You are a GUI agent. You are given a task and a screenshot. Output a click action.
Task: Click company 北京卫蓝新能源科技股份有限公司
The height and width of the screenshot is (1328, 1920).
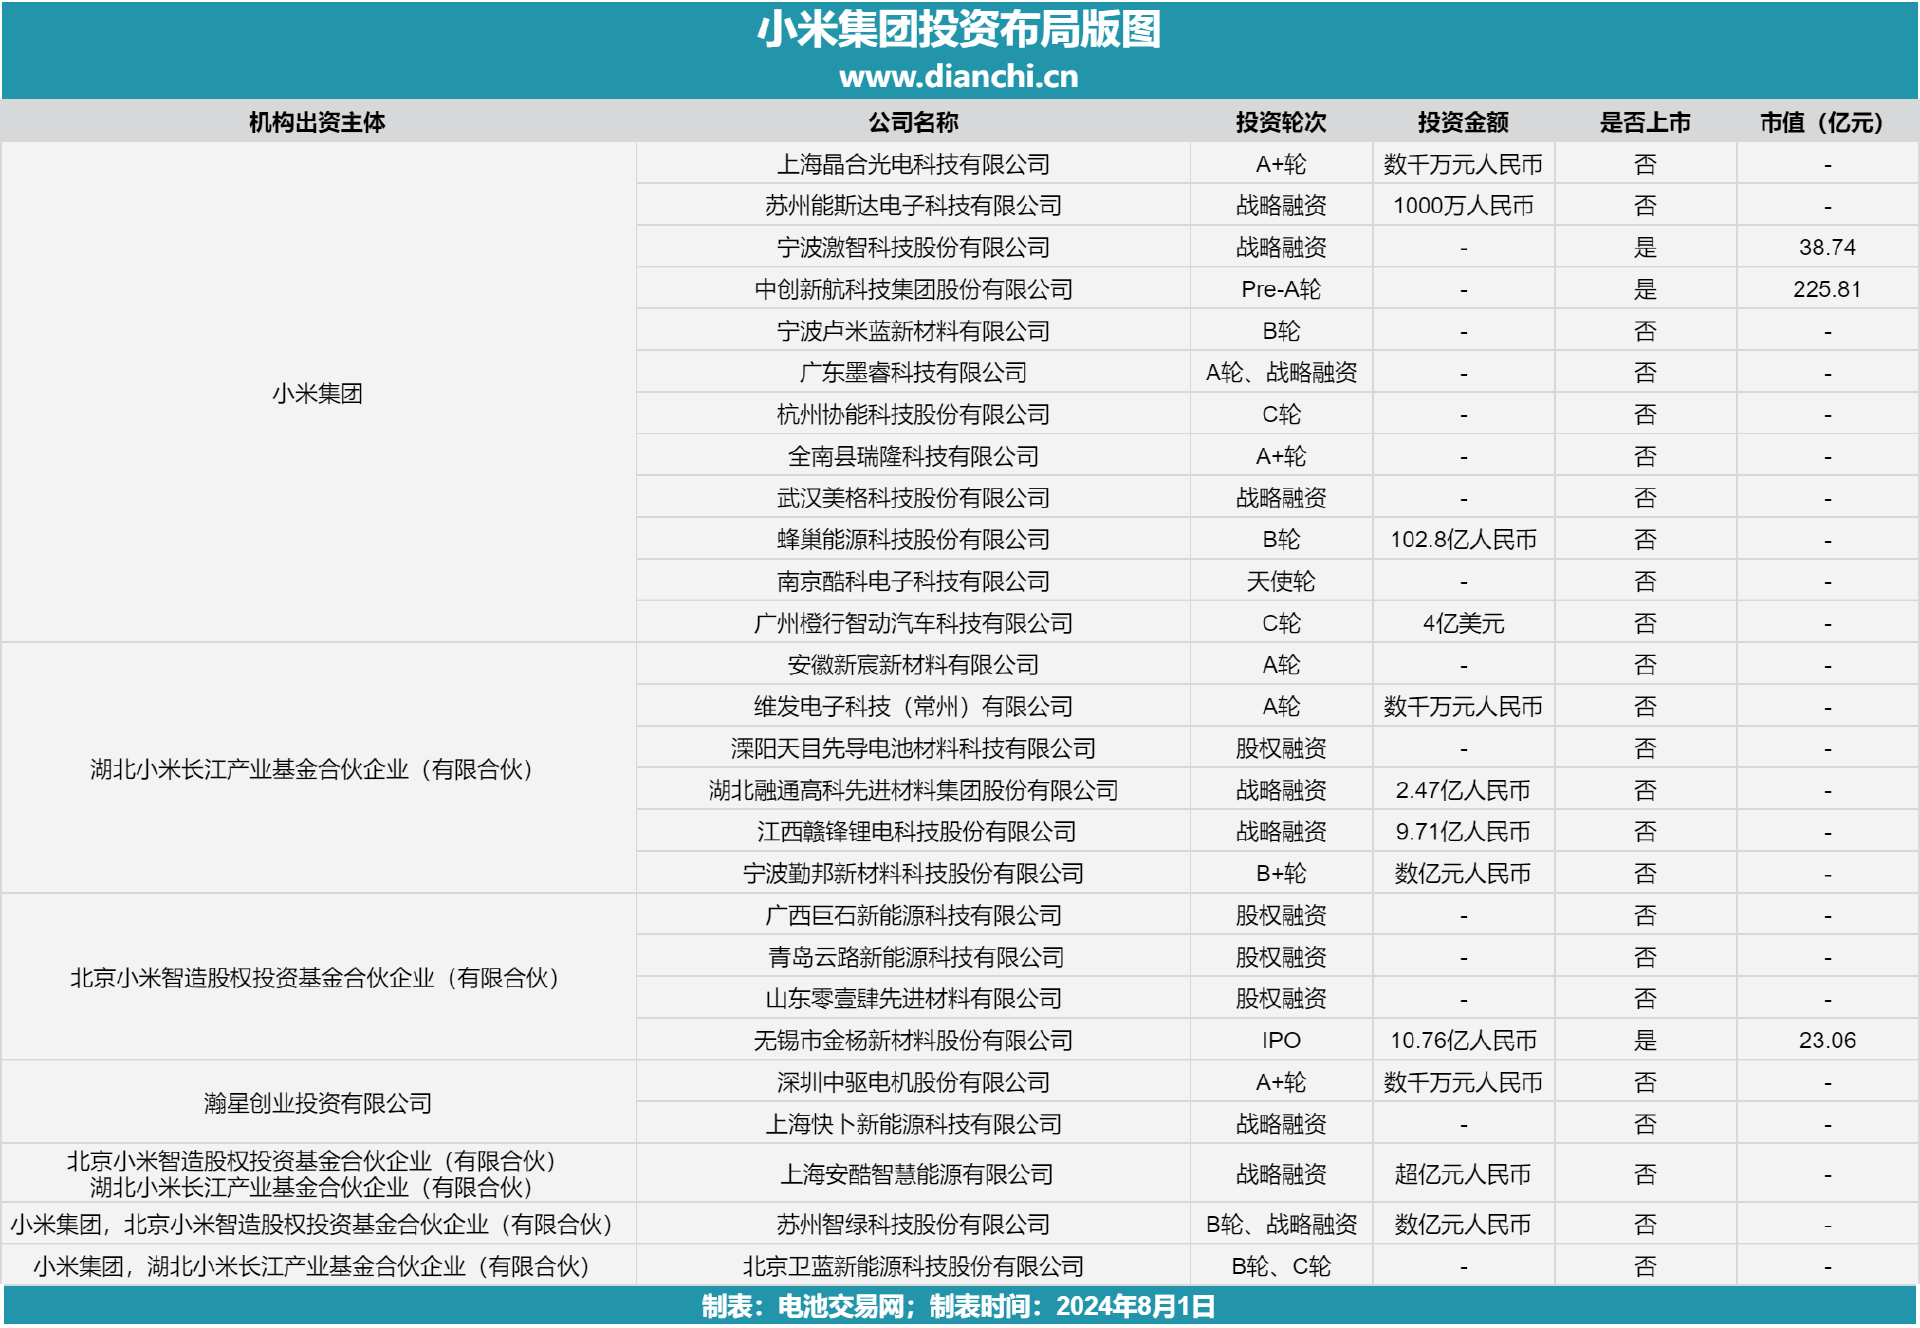[913, 1266]
